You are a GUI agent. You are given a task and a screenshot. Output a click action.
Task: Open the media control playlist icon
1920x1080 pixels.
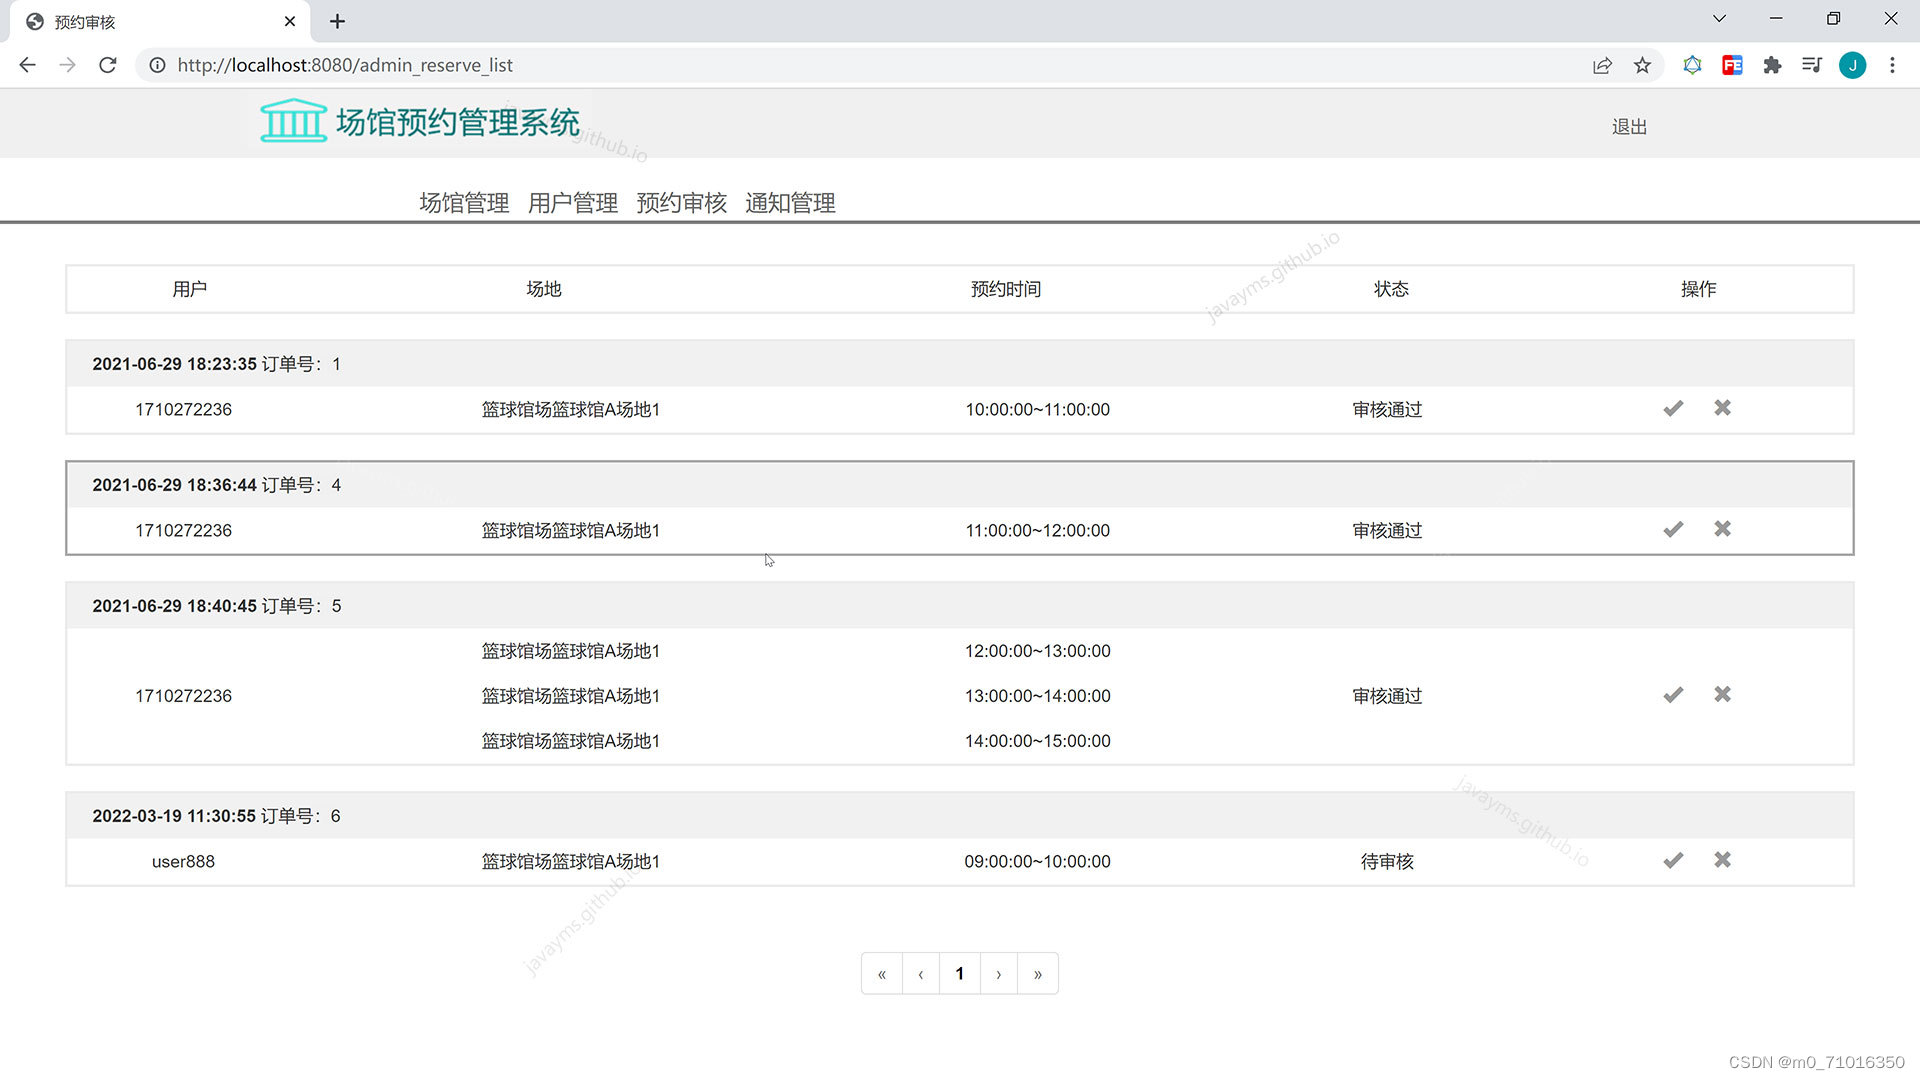(1812, 65)
